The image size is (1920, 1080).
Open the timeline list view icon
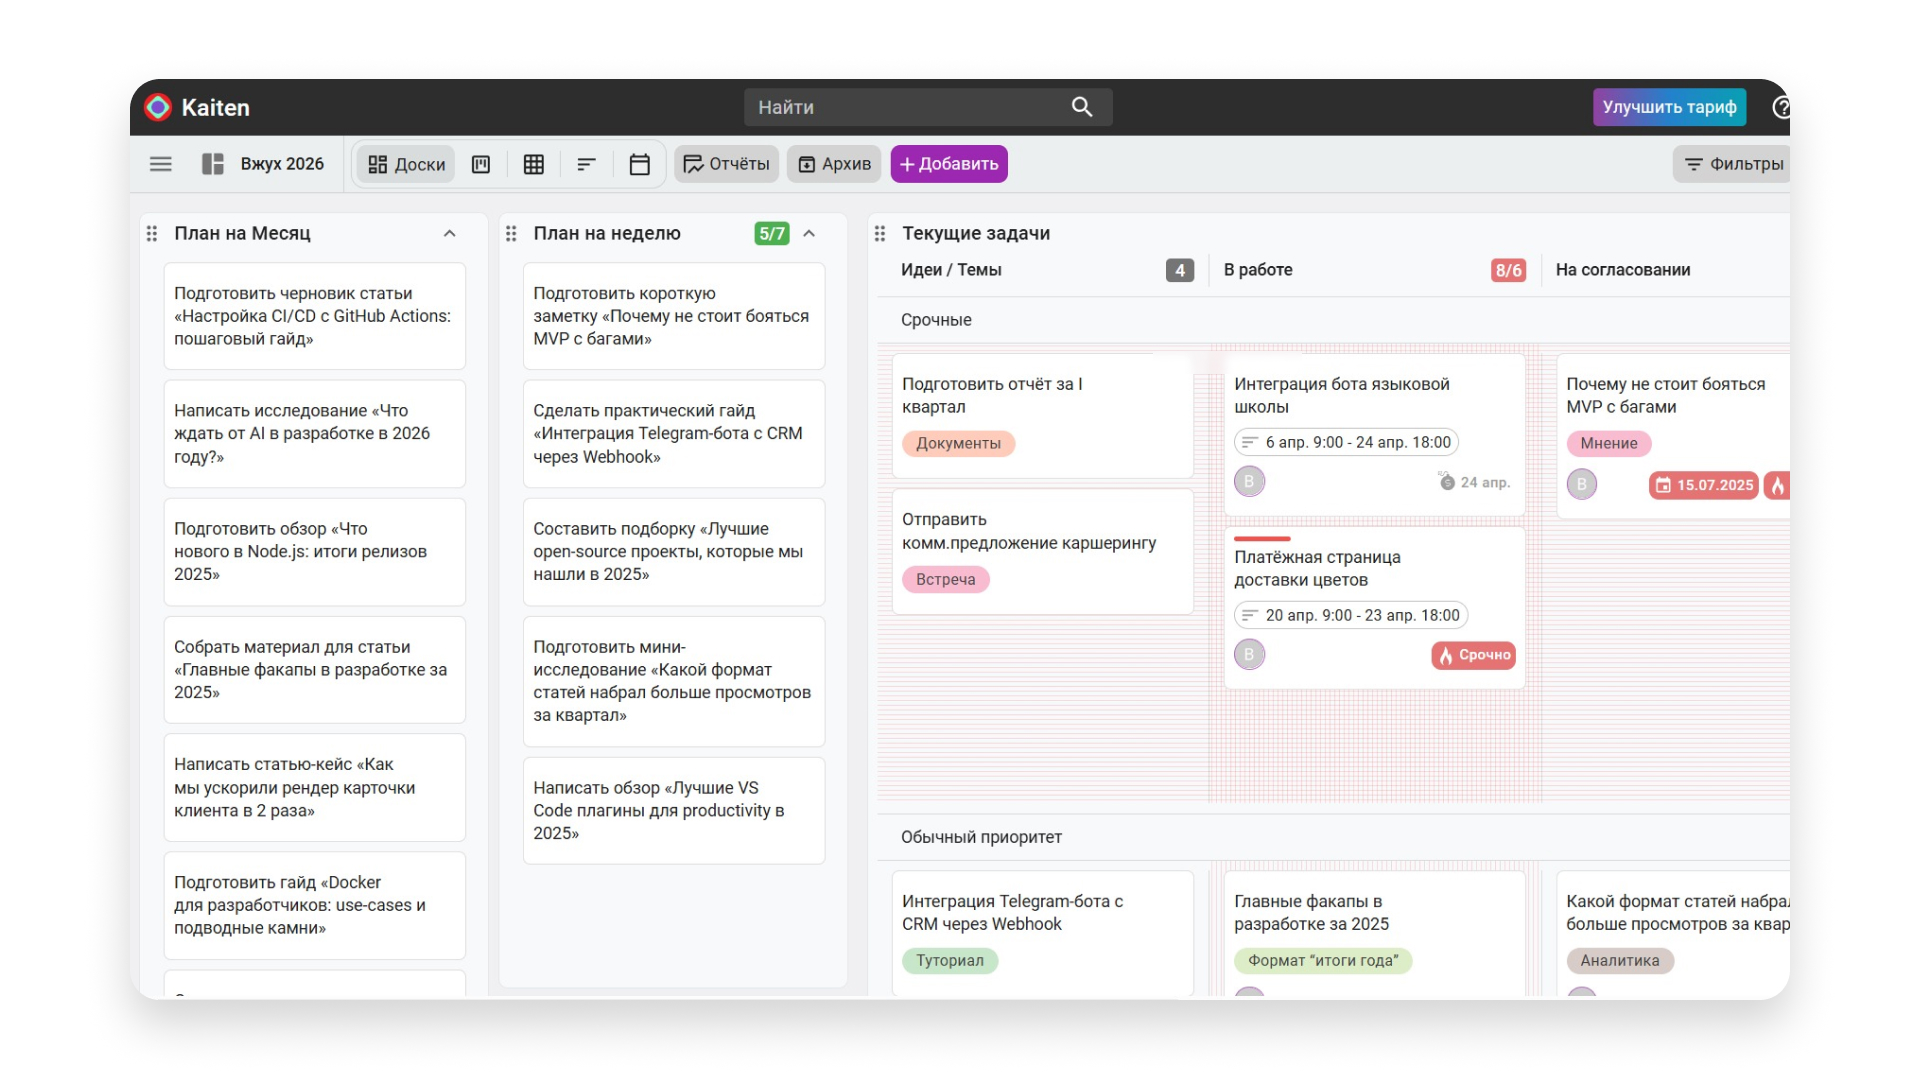(x=587, y=164)
